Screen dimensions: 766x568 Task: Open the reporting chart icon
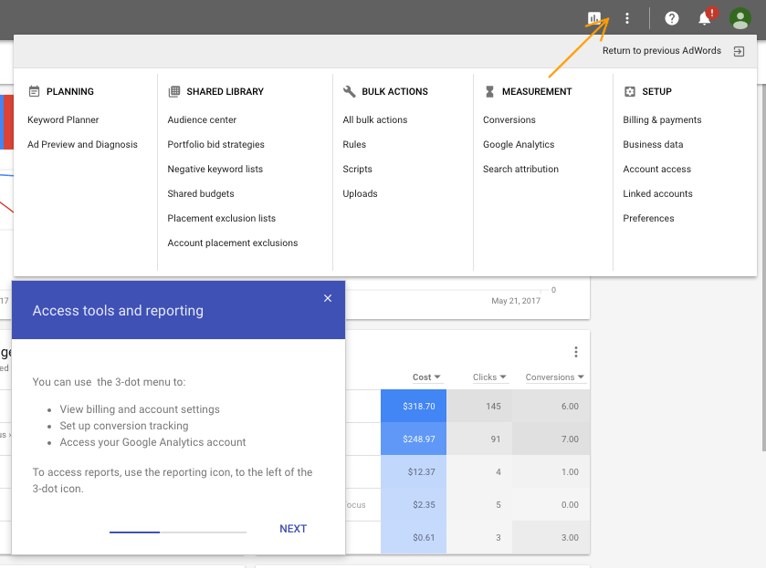click(x=594, y=19)
